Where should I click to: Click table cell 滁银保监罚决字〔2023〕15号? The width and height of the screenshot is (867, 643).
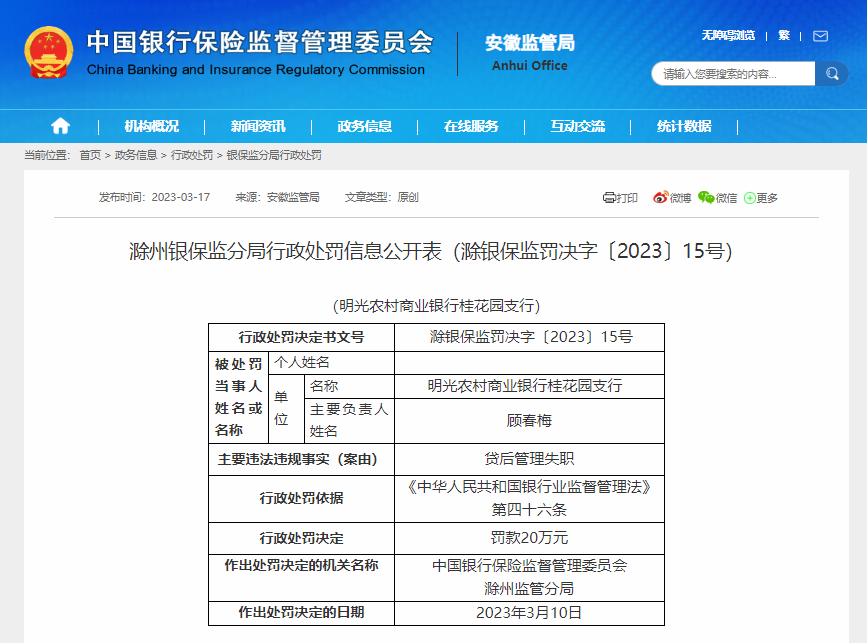pyautogui.click(x=530, y=337)
